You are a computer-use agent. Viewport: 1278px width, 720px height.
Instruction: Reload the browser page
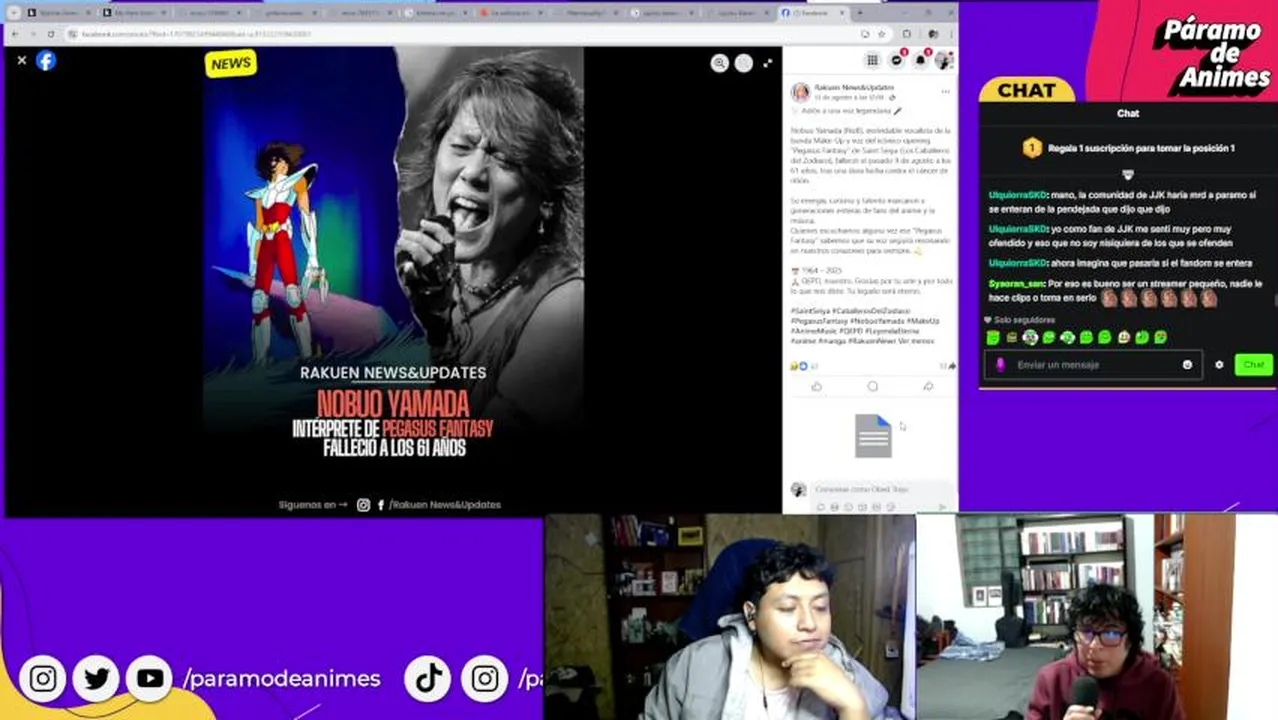tap(50, 34)
